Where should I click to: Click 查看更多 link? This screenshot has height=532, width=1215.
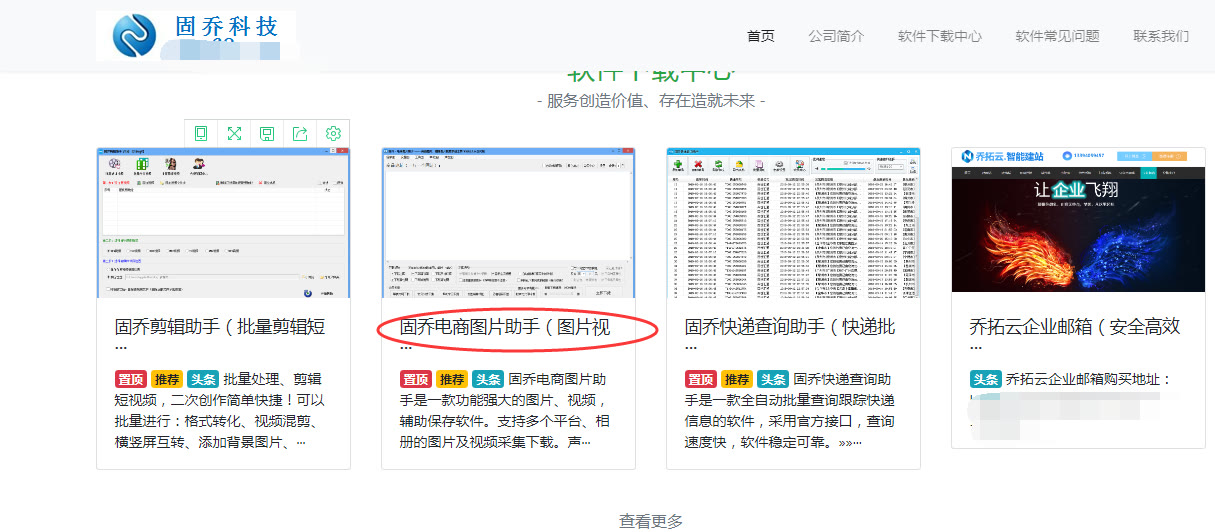[x=651, y=521]
